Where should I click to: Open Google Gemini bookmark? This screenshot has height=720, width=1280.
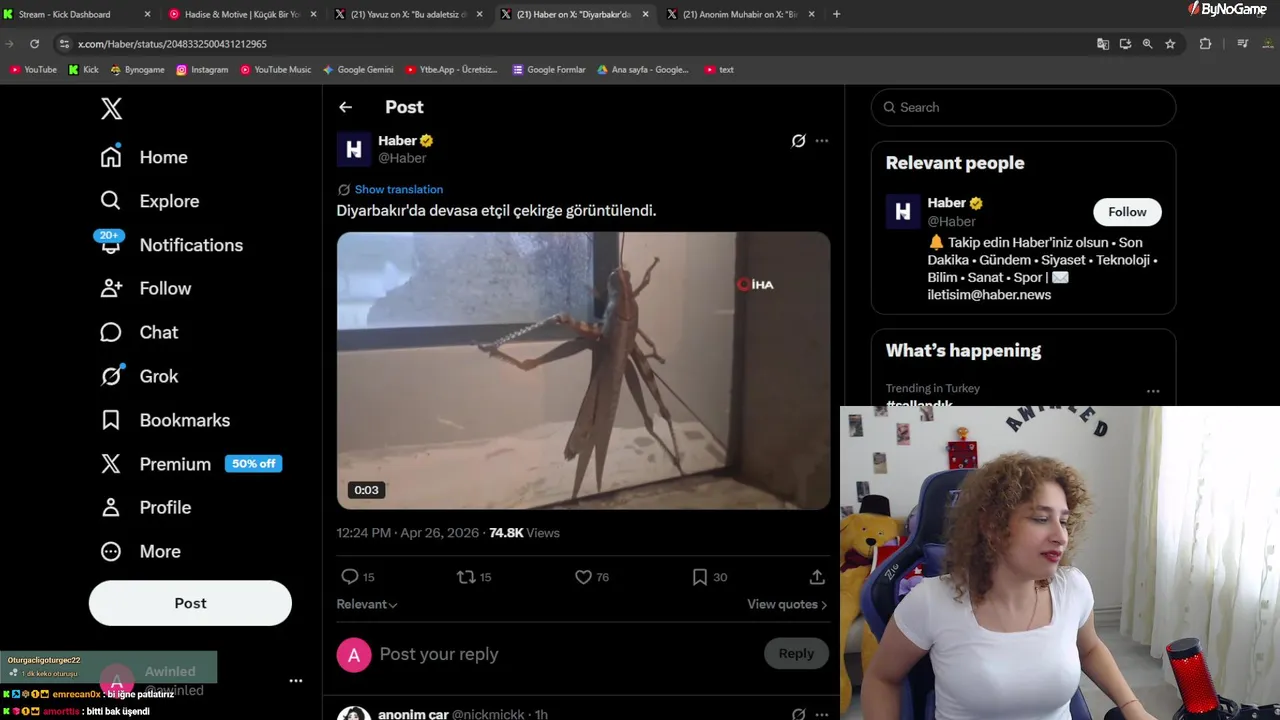click(358, 70)
